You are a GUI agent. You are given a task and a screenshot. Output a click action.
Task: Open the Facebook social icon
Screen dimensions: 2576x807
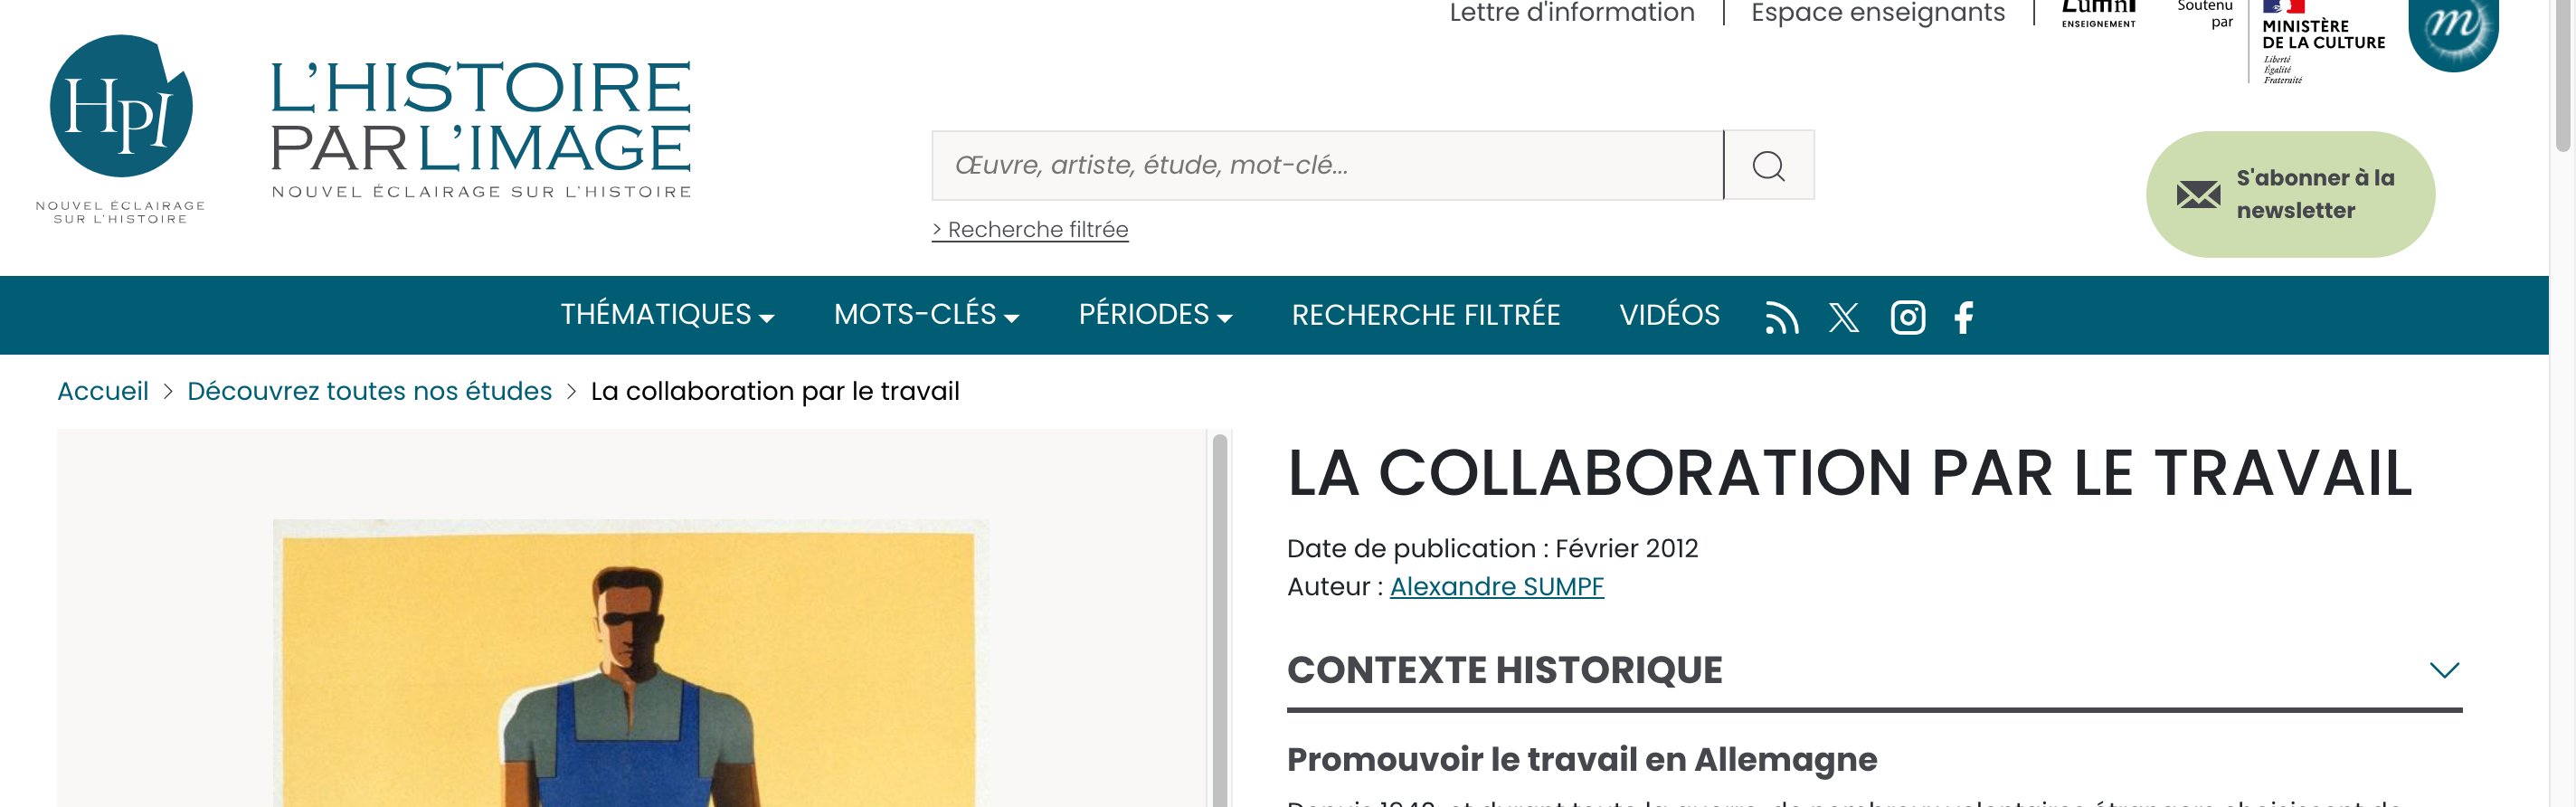(1963, 317)
